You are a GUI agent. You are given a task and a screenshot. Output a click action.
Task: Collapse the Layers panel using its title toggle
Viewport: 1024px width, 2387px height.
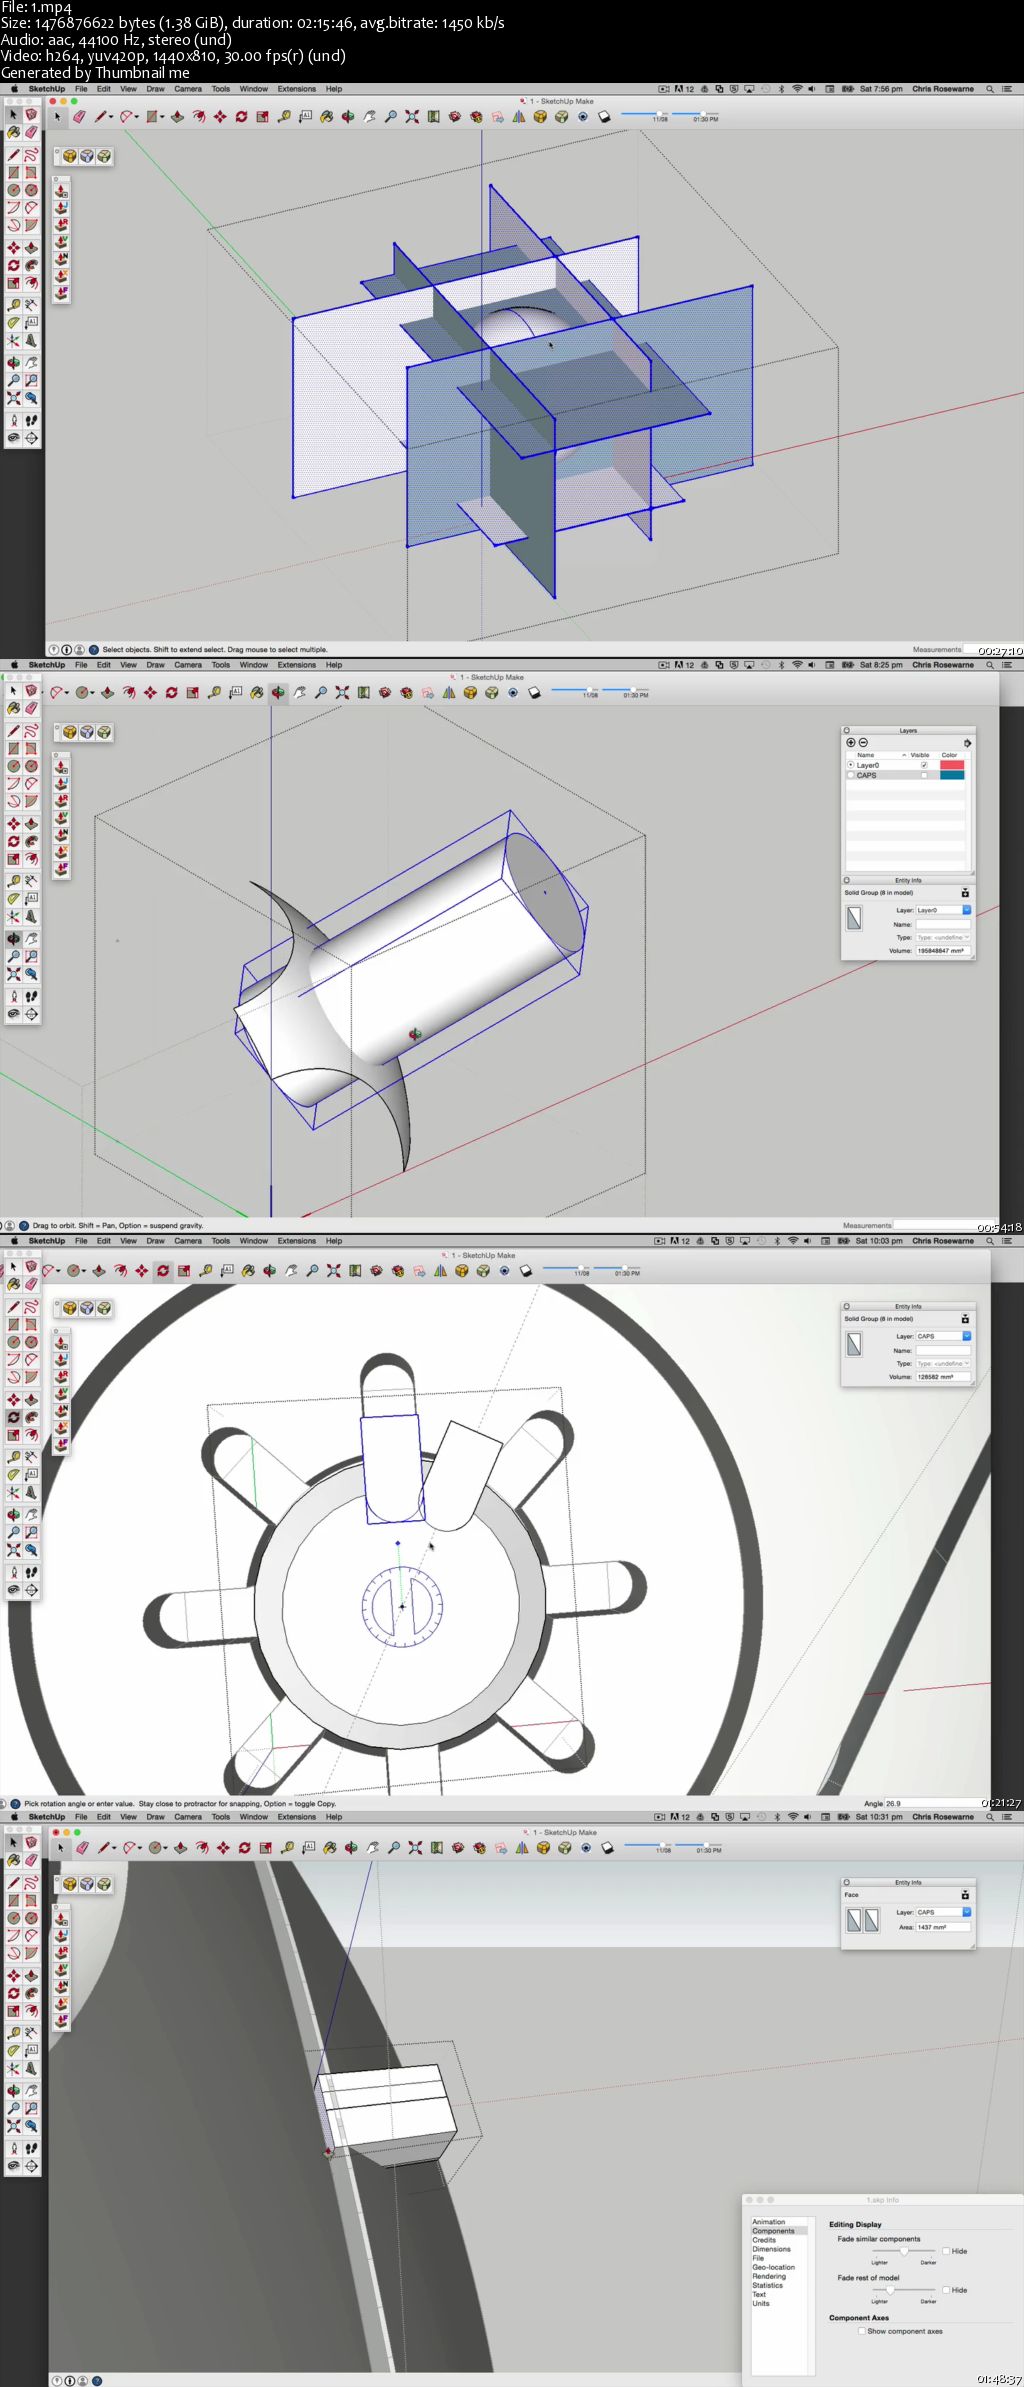point(846,730)
